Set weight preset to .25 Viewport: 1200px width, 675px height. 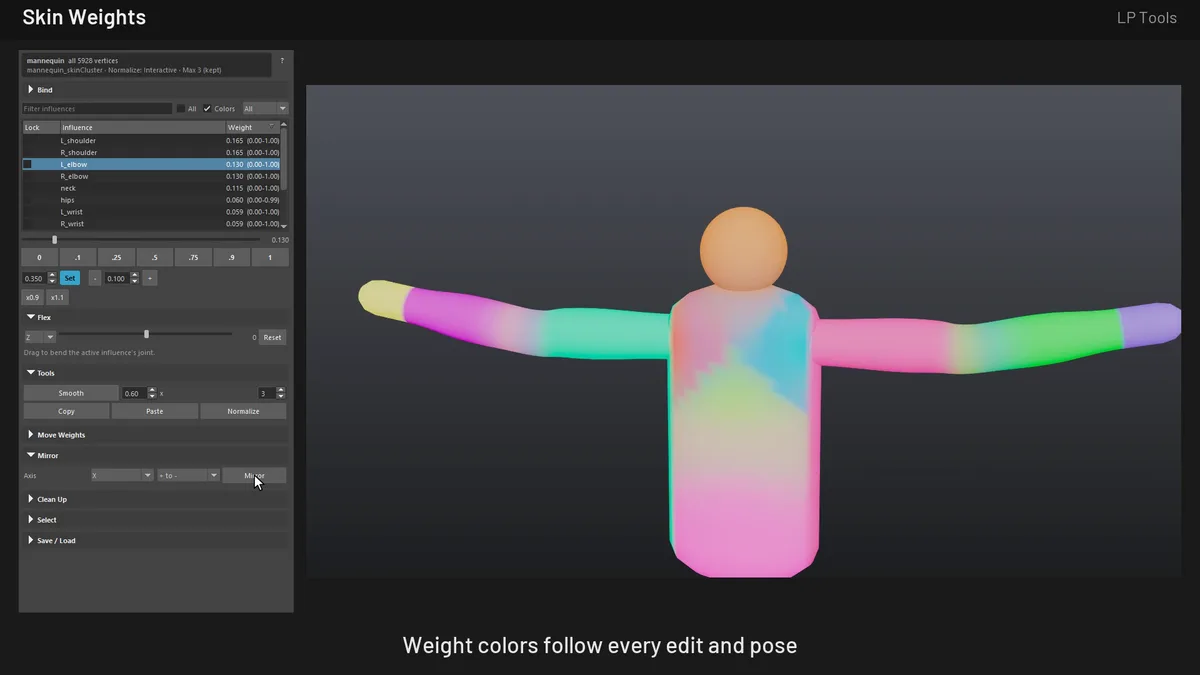[116, 258]
